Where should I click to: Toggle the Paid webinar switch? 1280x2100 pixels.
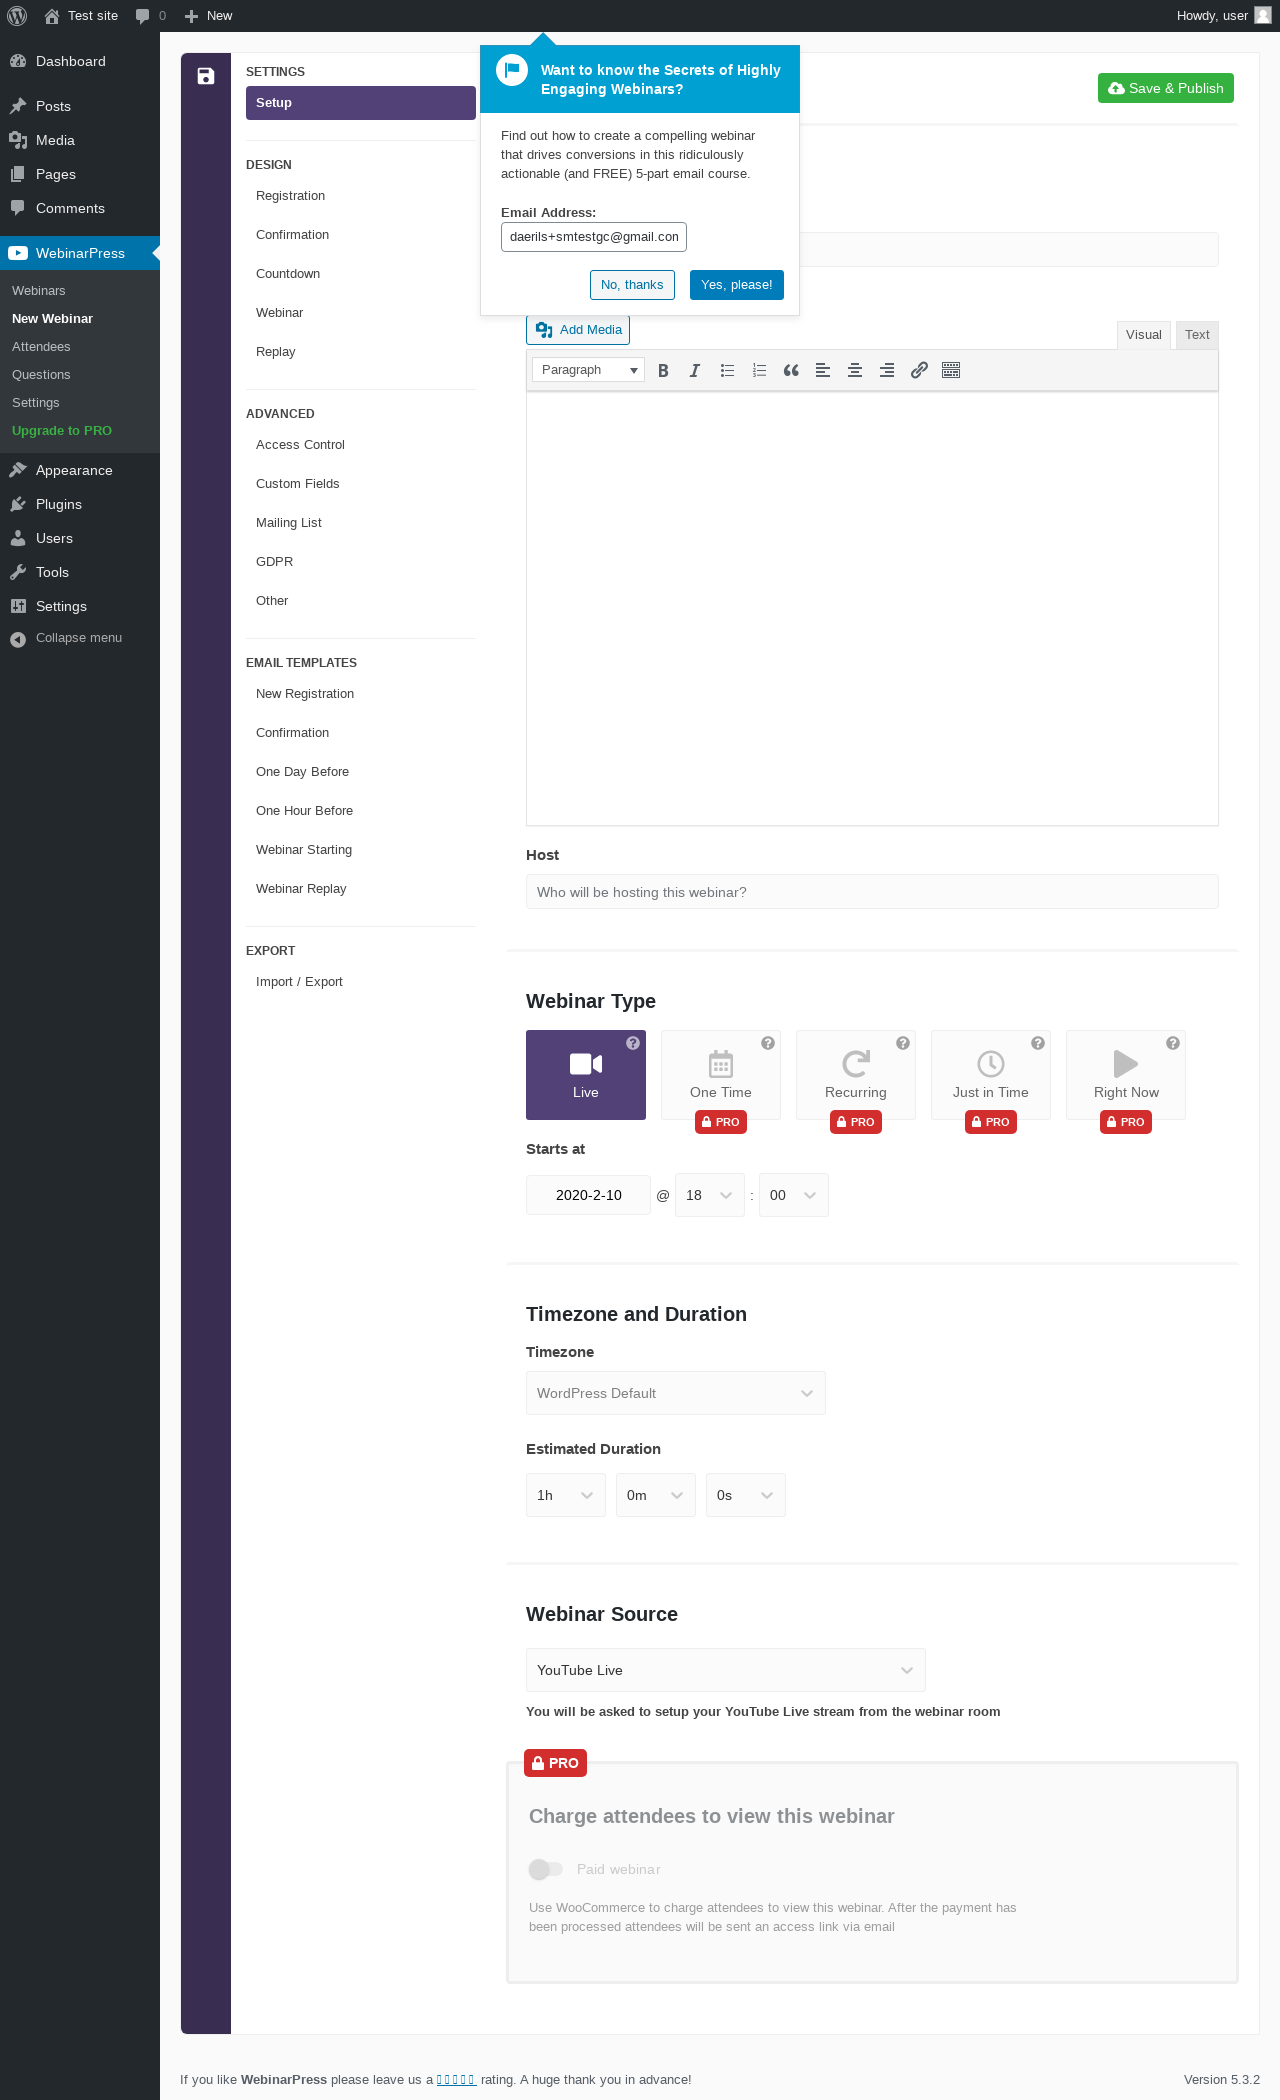[546, 1869]
